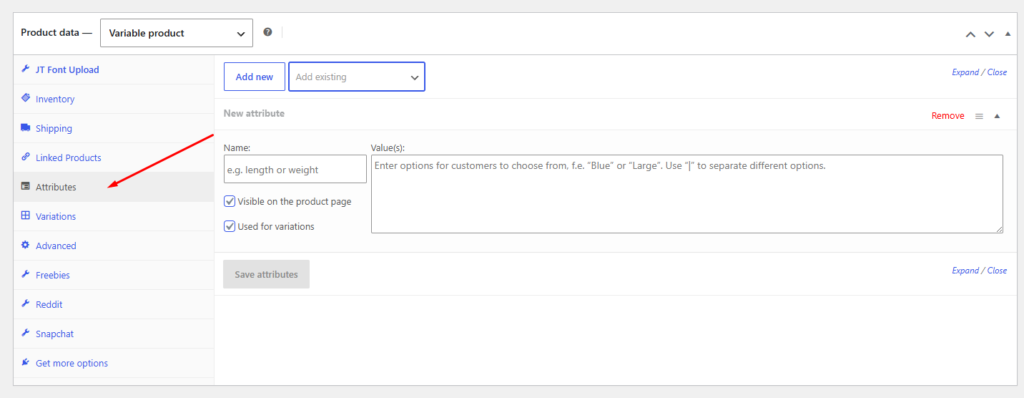Open the Reddit tab
Image resolution: width=1024 pixels, height=398 pixels.
click(114, 305)
